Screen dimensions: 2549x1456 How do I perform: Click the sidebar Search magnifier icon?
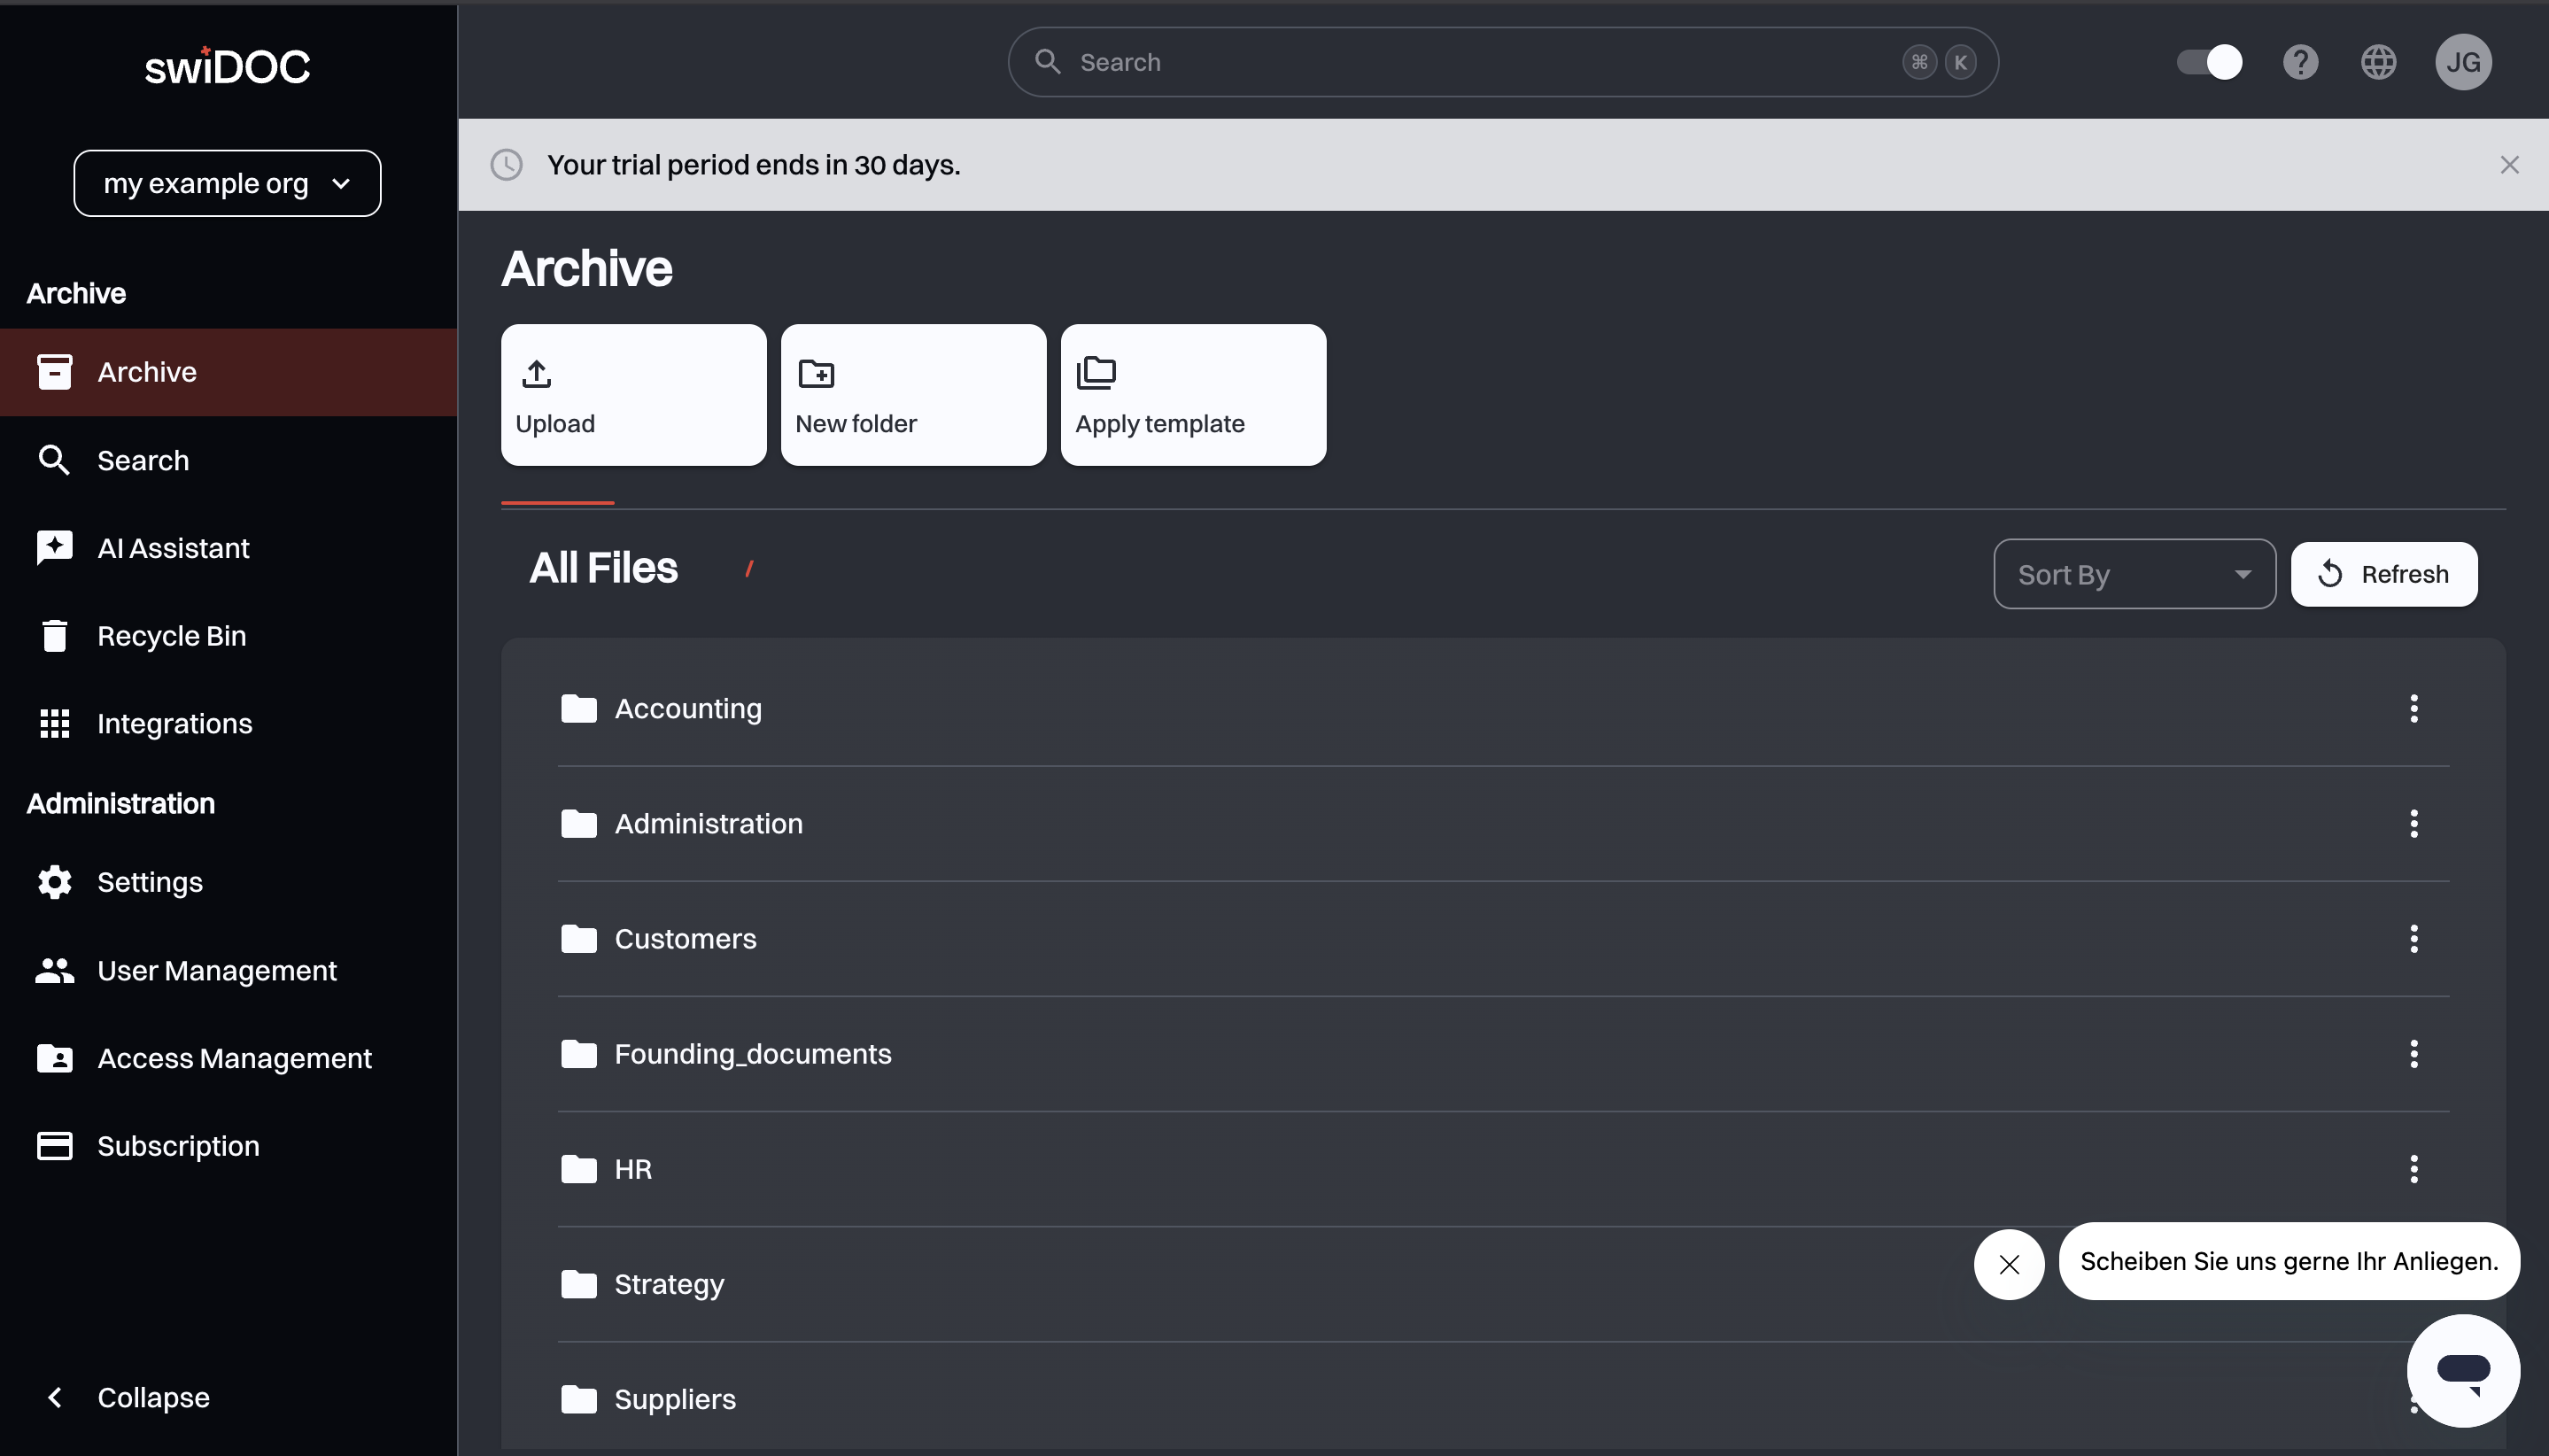pos(54,460)
